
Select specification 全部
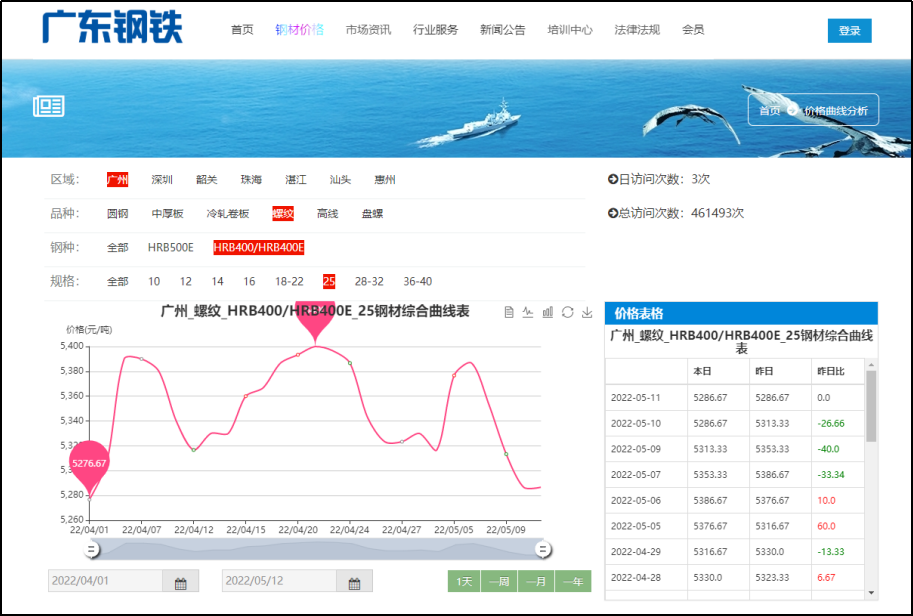(118, 282)
